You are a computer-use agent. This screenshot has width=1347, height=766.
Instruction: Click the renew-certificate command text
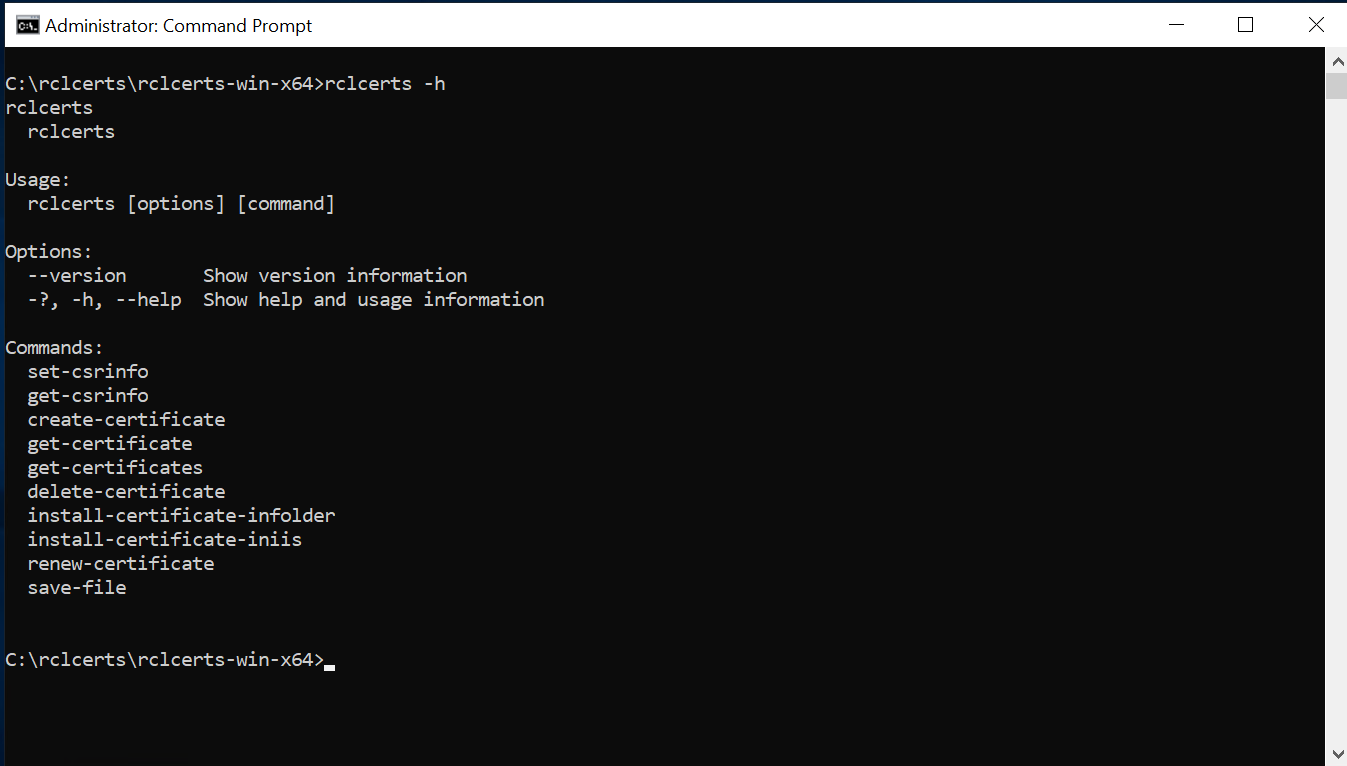pyautogui.click(x=121, y=564)
